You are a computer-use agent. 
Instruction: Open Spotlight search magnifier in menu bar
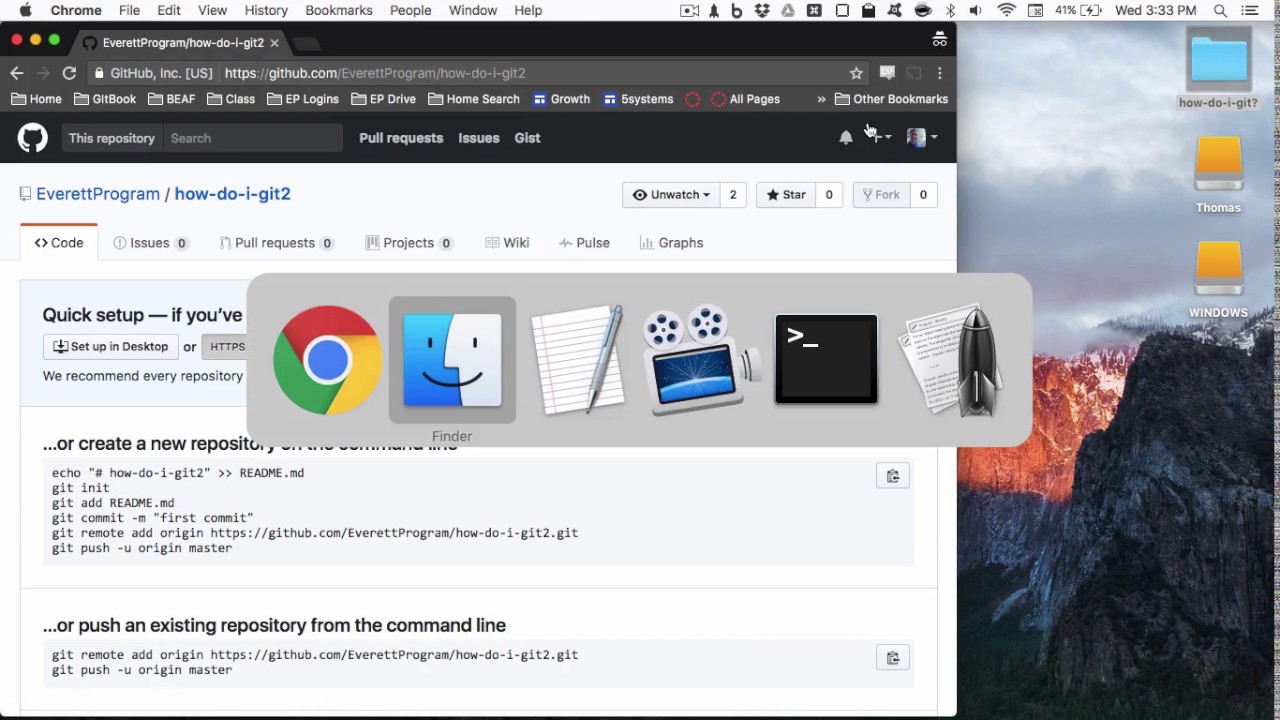tap(1220, 10)
